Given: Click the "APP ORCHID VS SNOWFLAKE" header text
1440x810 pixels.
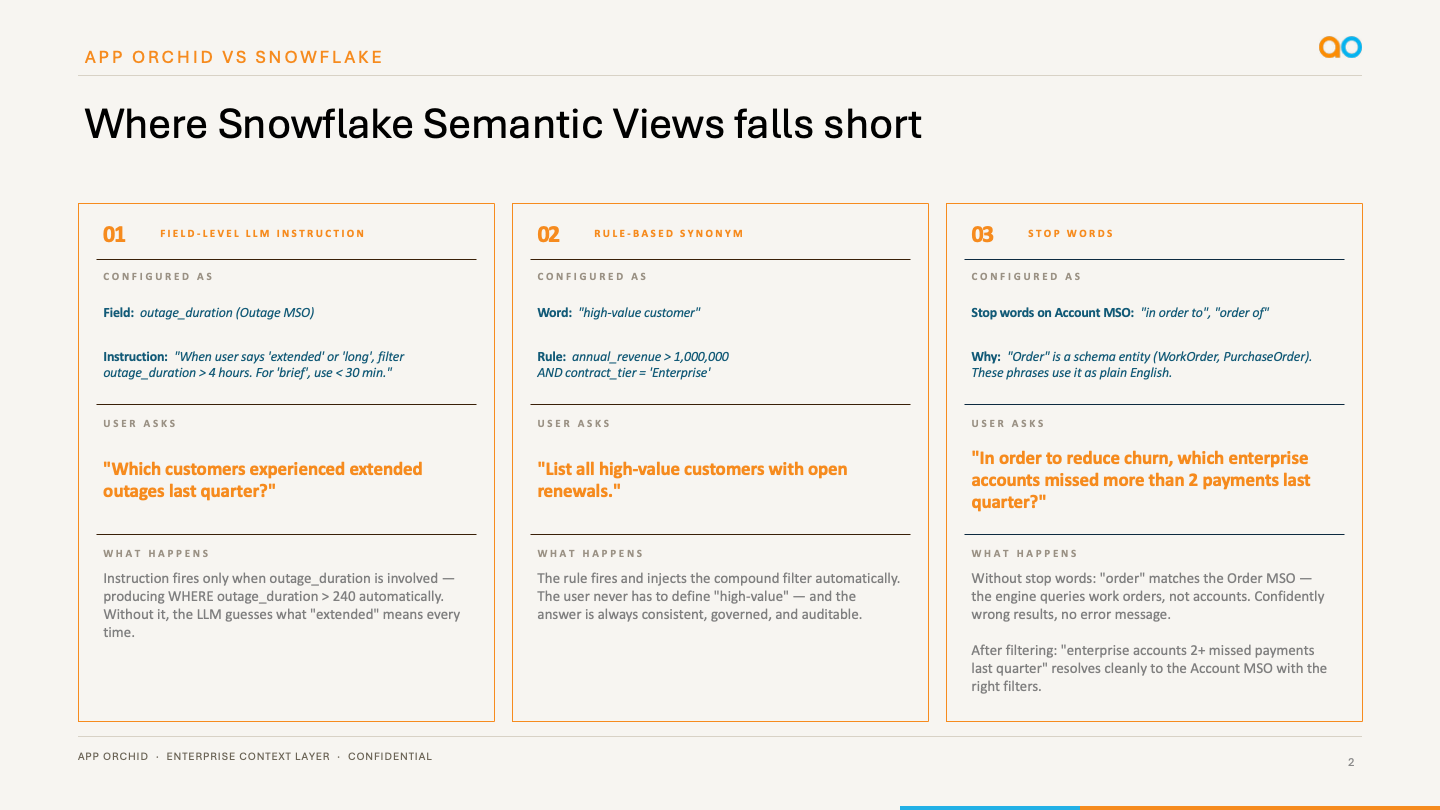Looking at the screenshot, I should point(234,57).
